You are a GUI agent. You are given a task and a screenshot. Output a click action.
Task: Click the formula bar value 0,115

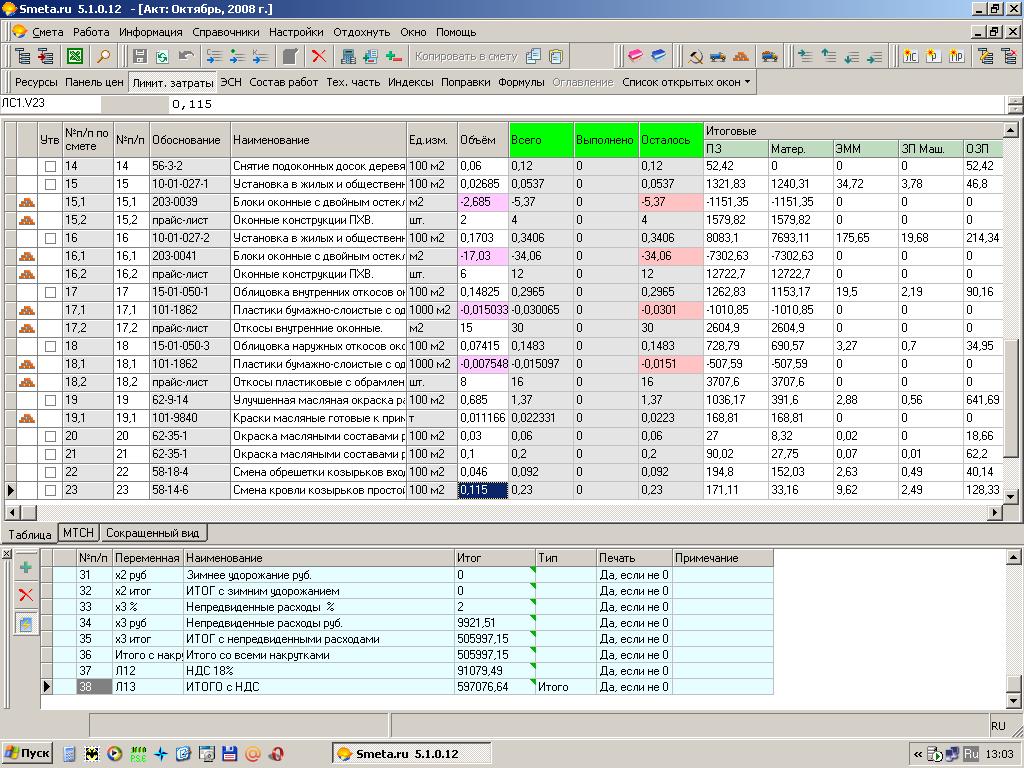point(192,104)
